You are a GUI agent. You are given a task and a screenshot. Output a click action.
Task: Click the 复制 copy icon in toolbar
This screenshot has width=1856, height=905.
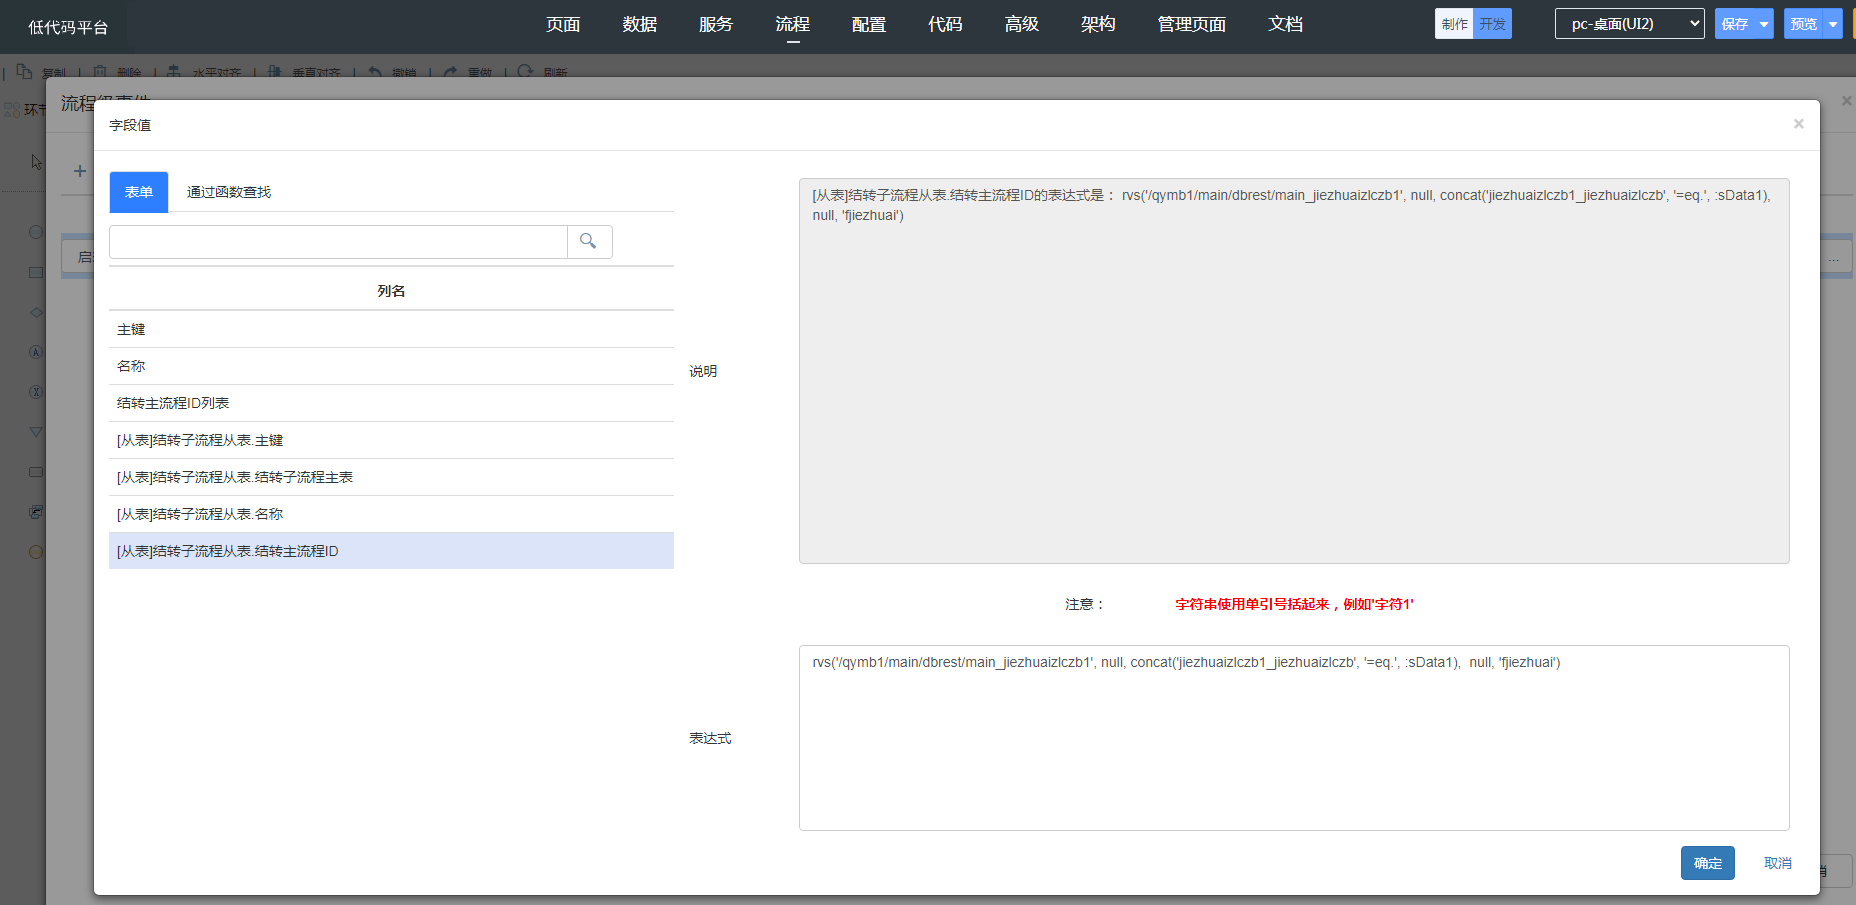point(25,72)
